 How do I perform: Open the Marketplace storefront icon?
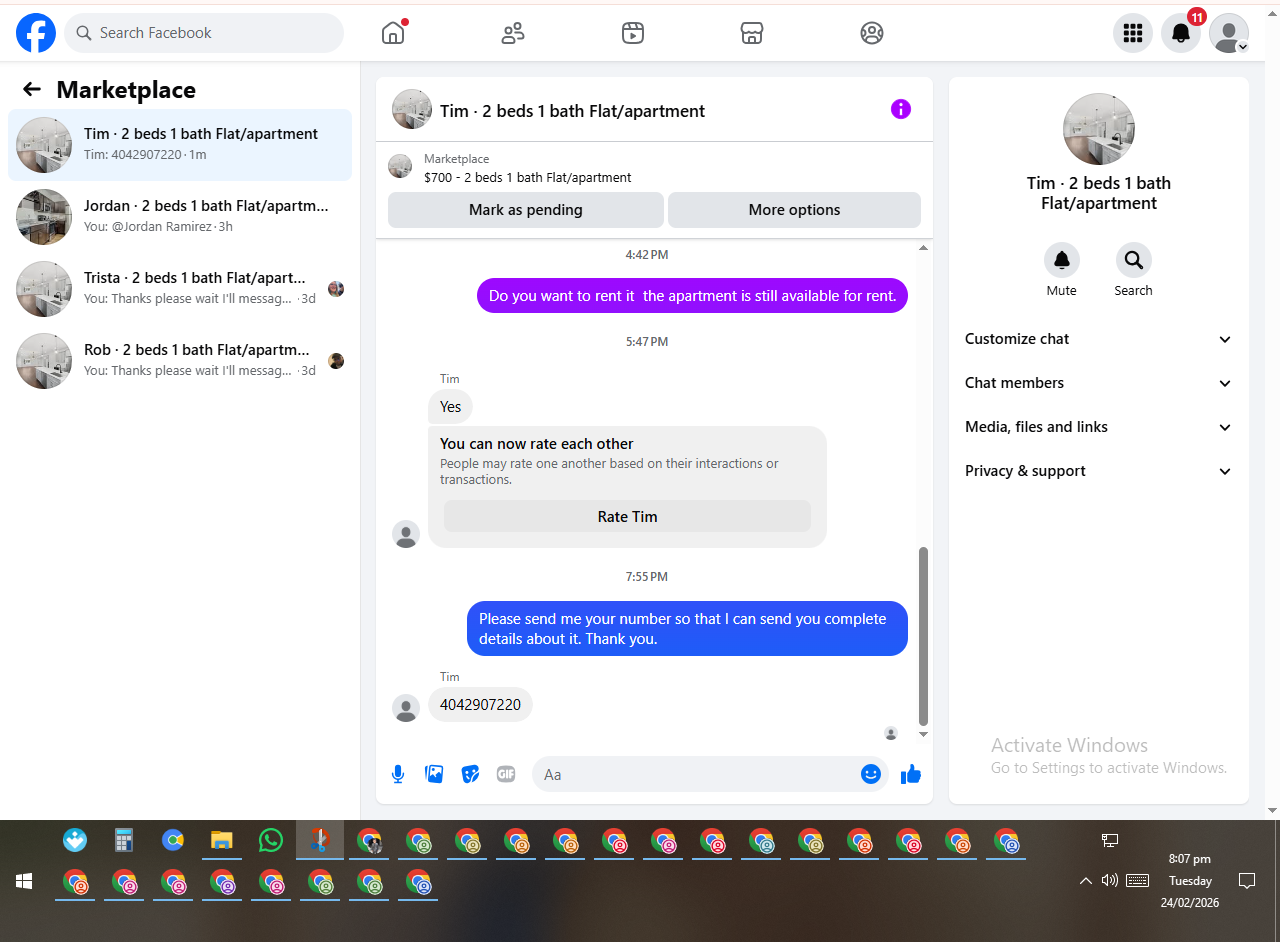pos(752,33)
